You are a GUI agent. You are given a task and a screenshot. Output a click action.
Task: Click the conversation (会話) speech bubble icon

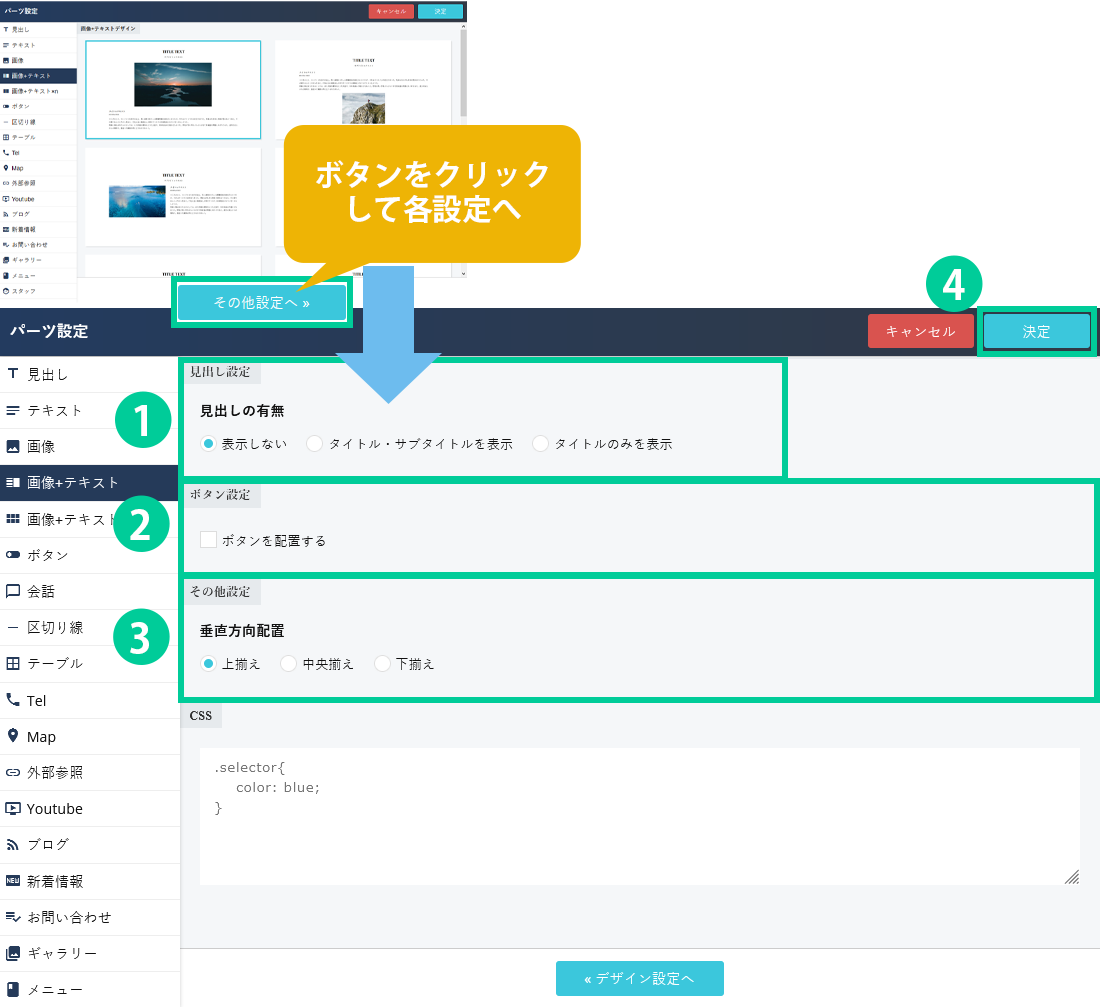pyautogui.click(x=13, y=591)
